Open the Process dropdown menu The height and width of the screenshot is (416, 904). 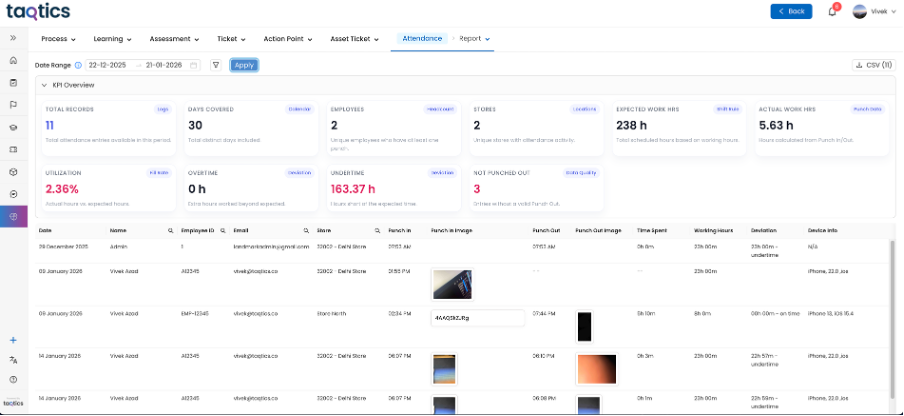pyautogui.click(x=58, y=39)
